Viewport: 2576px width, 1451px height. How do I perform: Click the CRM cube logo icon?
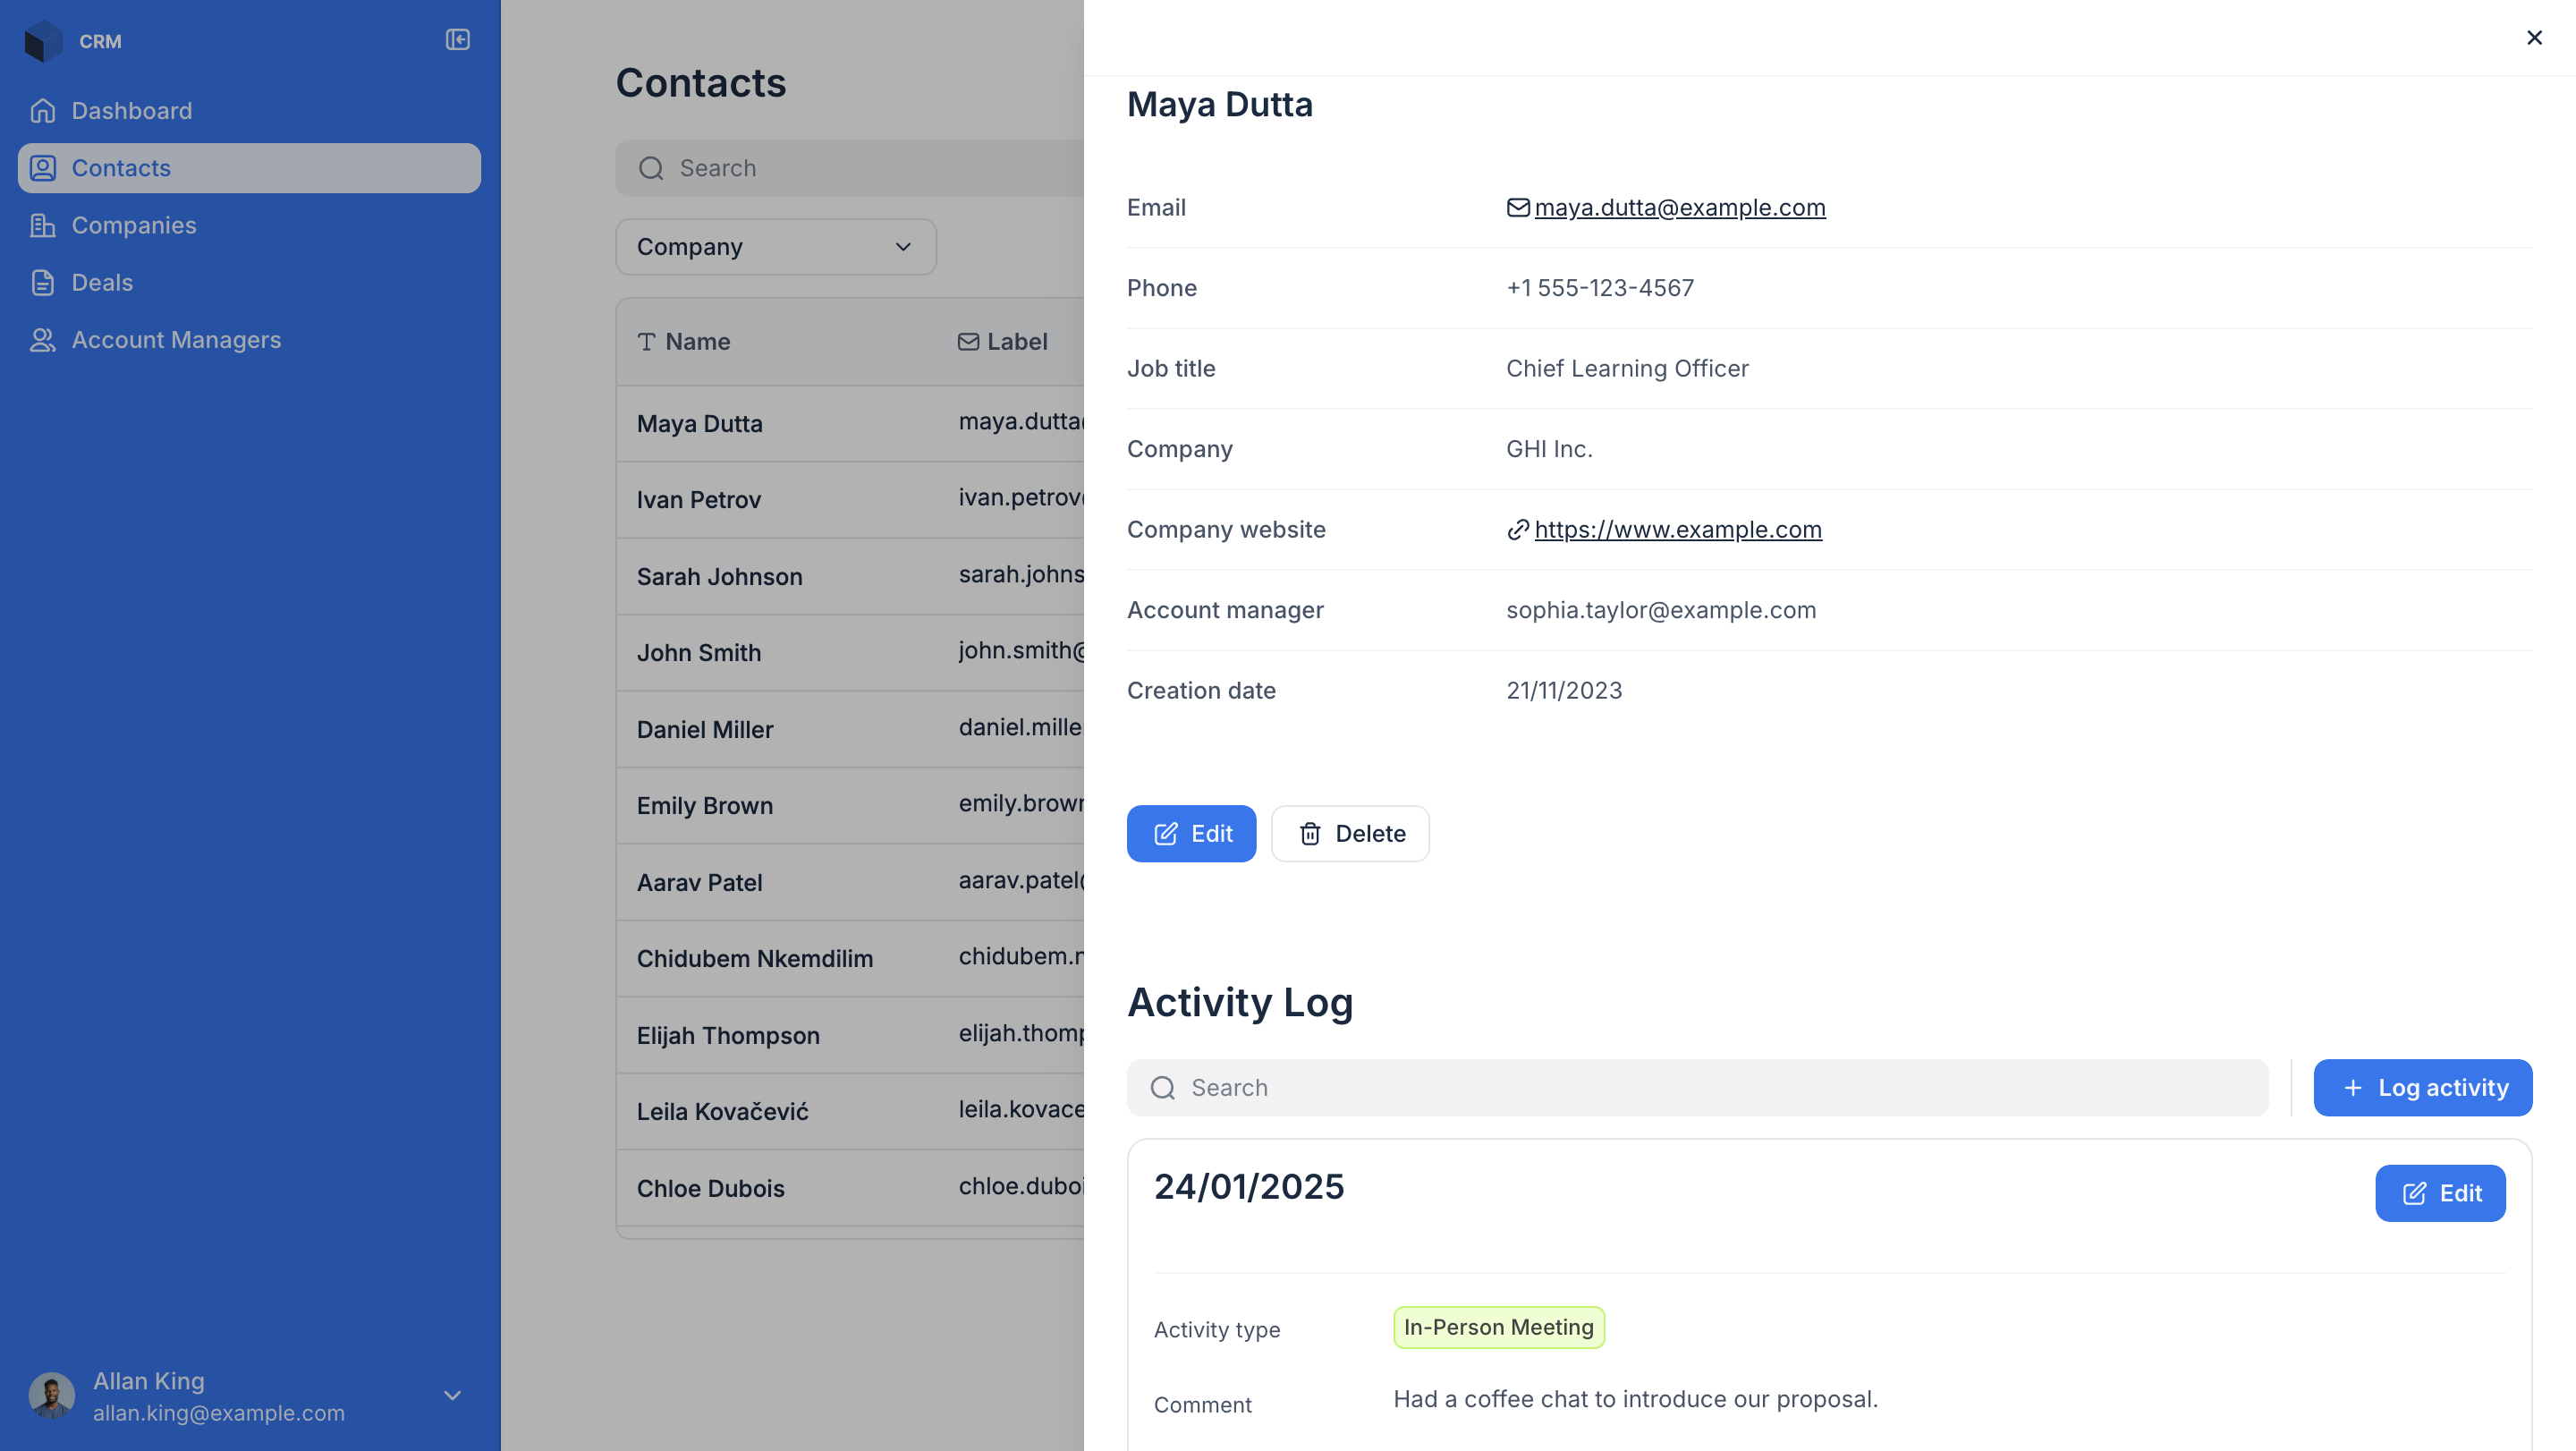(42, 41)
